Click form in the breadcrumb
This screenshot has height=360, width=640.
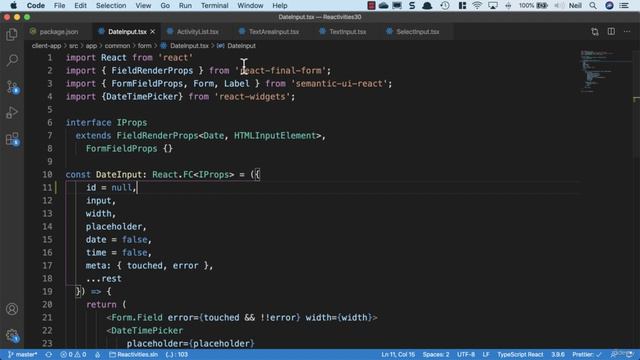[x=144, y=46]
